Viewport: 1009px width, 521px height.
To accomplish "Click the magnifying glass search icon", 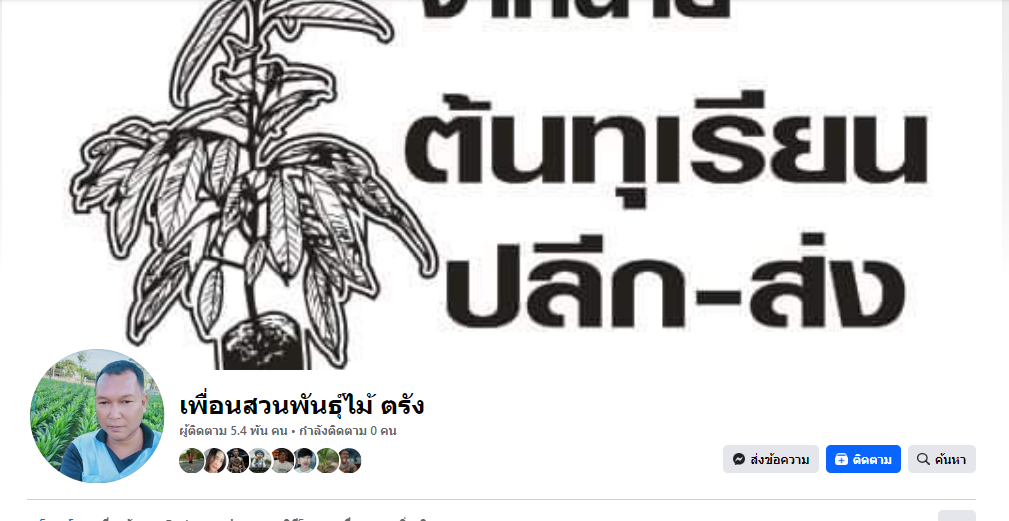I will tap(923, 459).
